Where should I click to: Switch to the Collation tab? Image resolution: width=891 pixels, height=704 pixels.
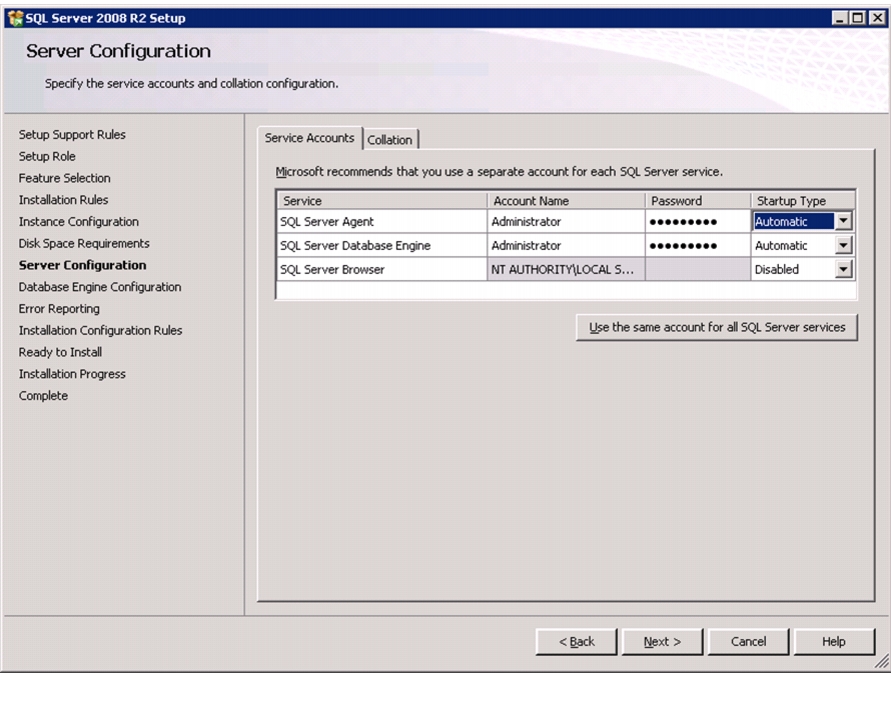point(390,140)
